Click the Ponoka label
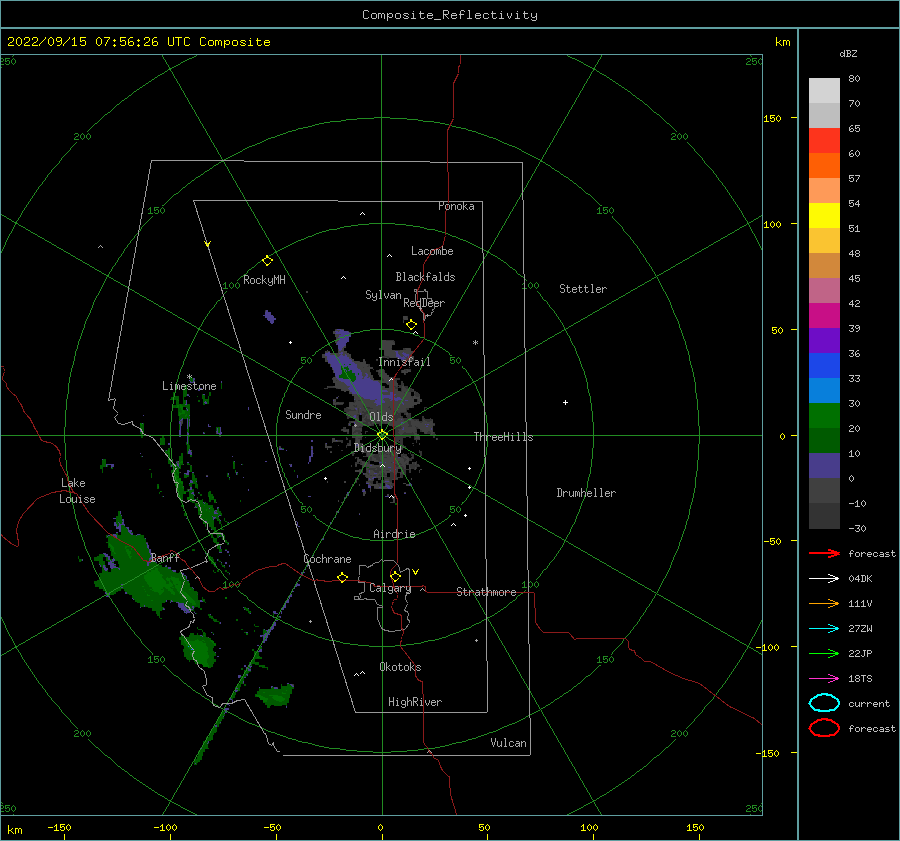 456,206
